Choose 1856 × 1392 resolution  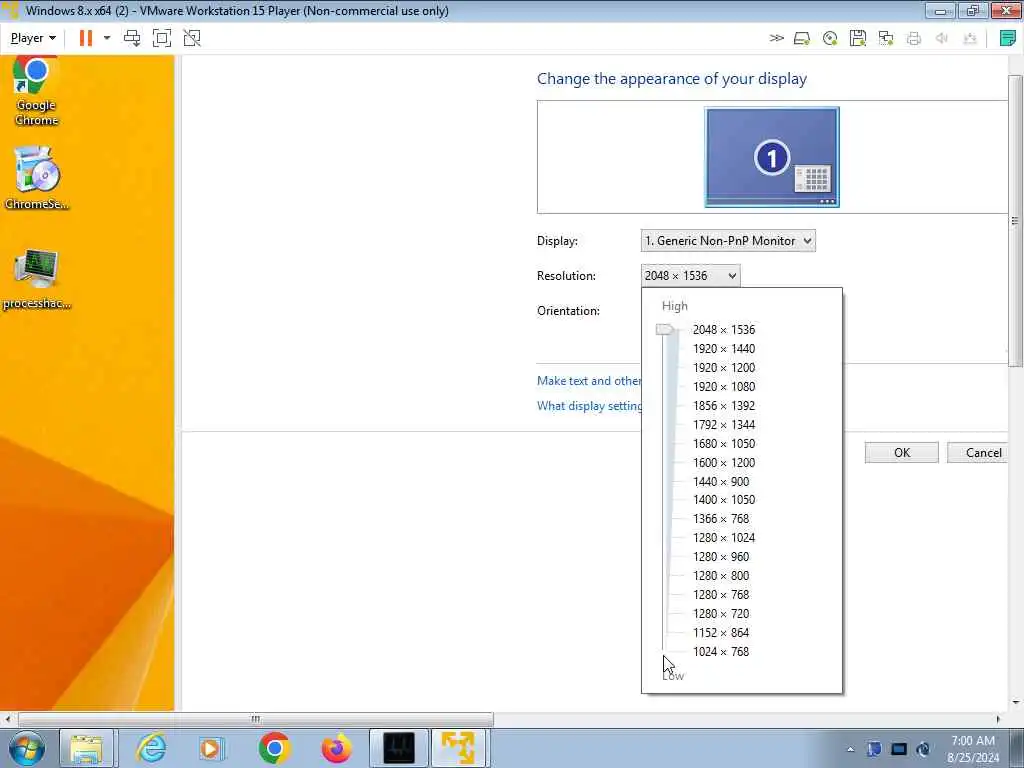click(x=724, y=406)
